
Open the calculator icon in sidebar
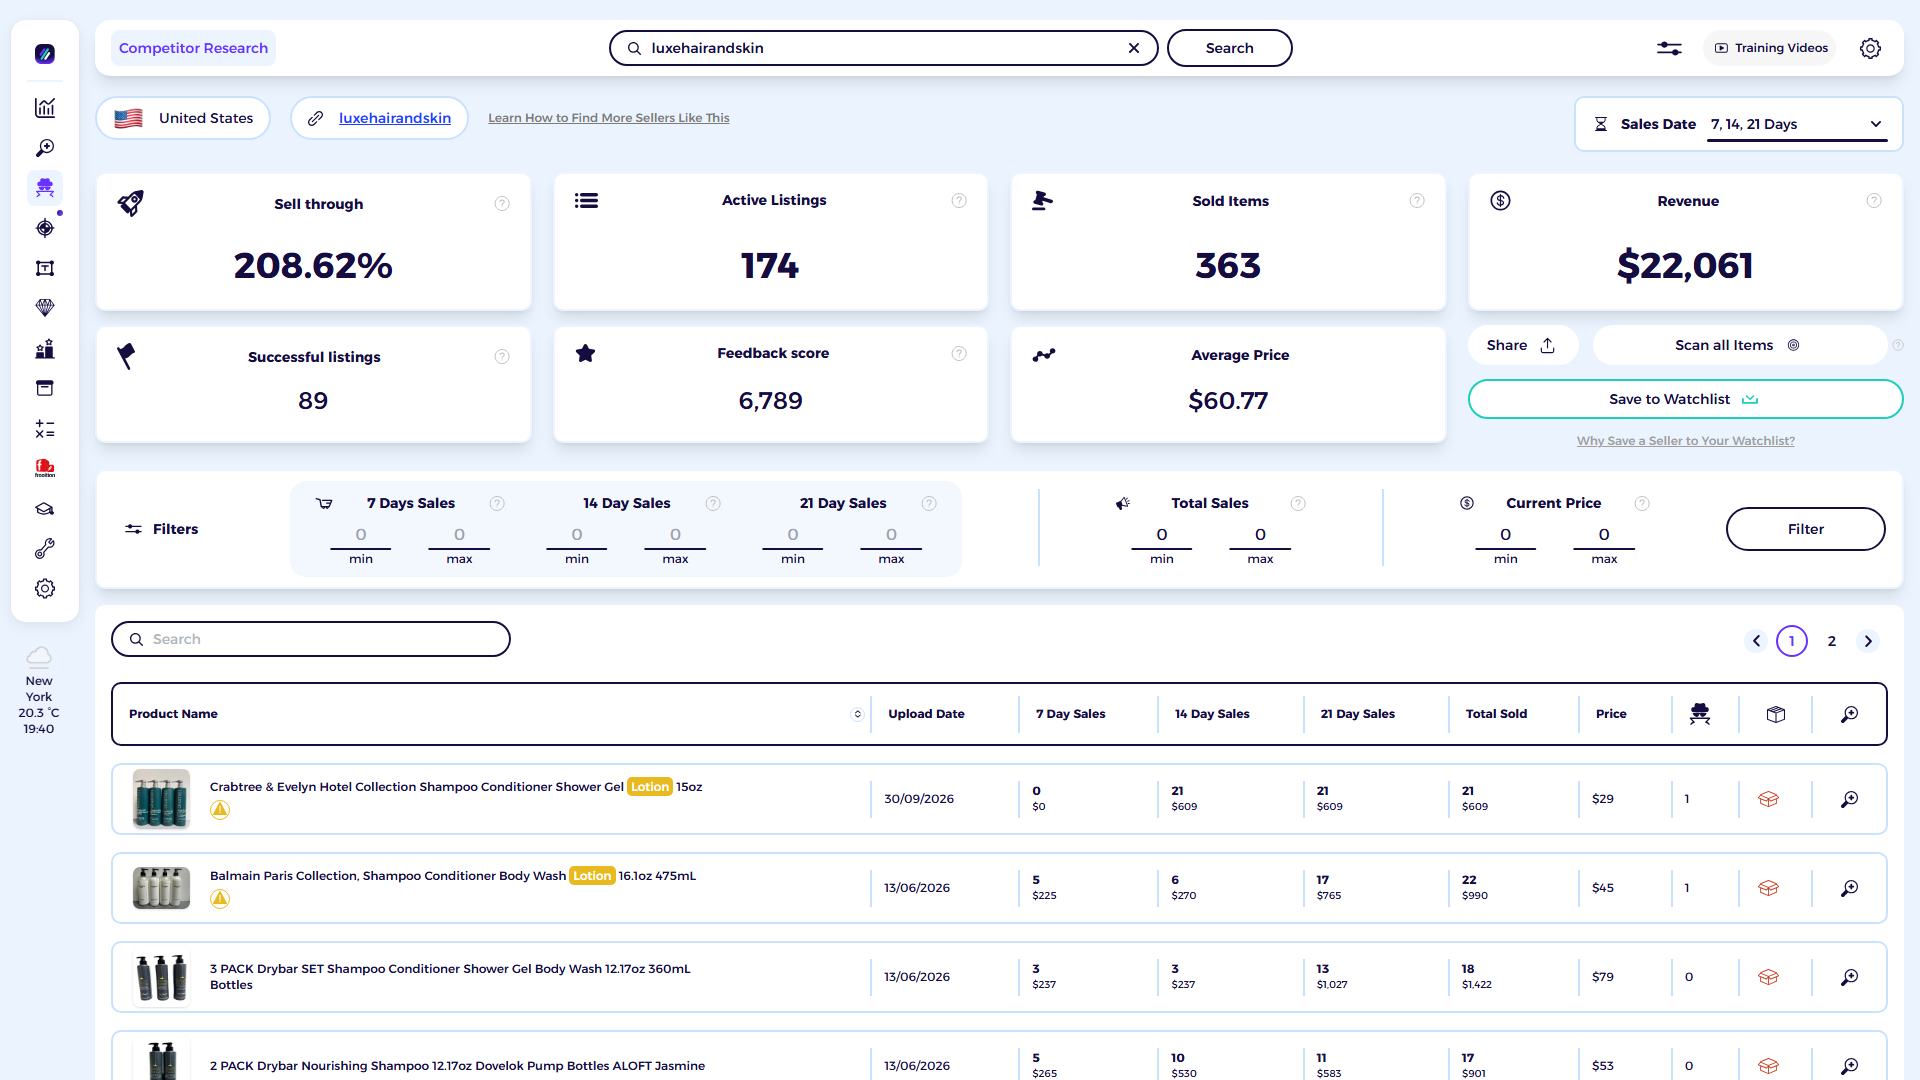coord(45,429)
